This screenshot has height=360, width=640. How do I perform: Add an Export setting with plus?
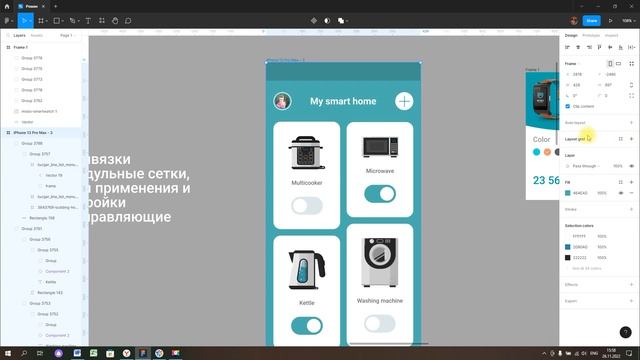tap(631, 301)
